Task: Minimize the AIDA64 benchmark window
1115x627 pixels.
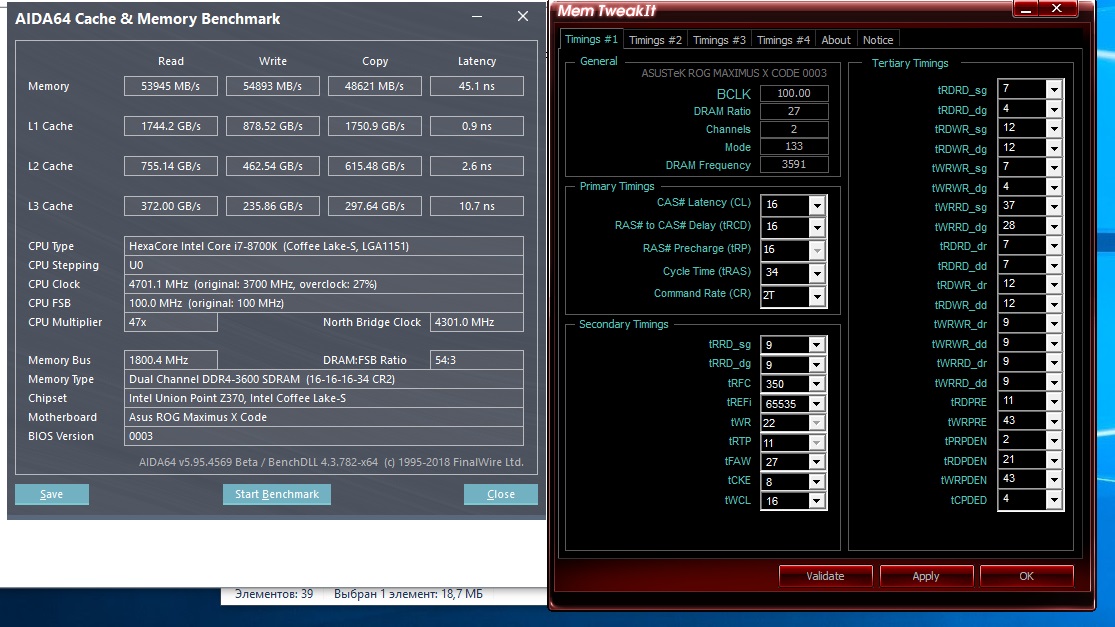Action: coord(476,16)
